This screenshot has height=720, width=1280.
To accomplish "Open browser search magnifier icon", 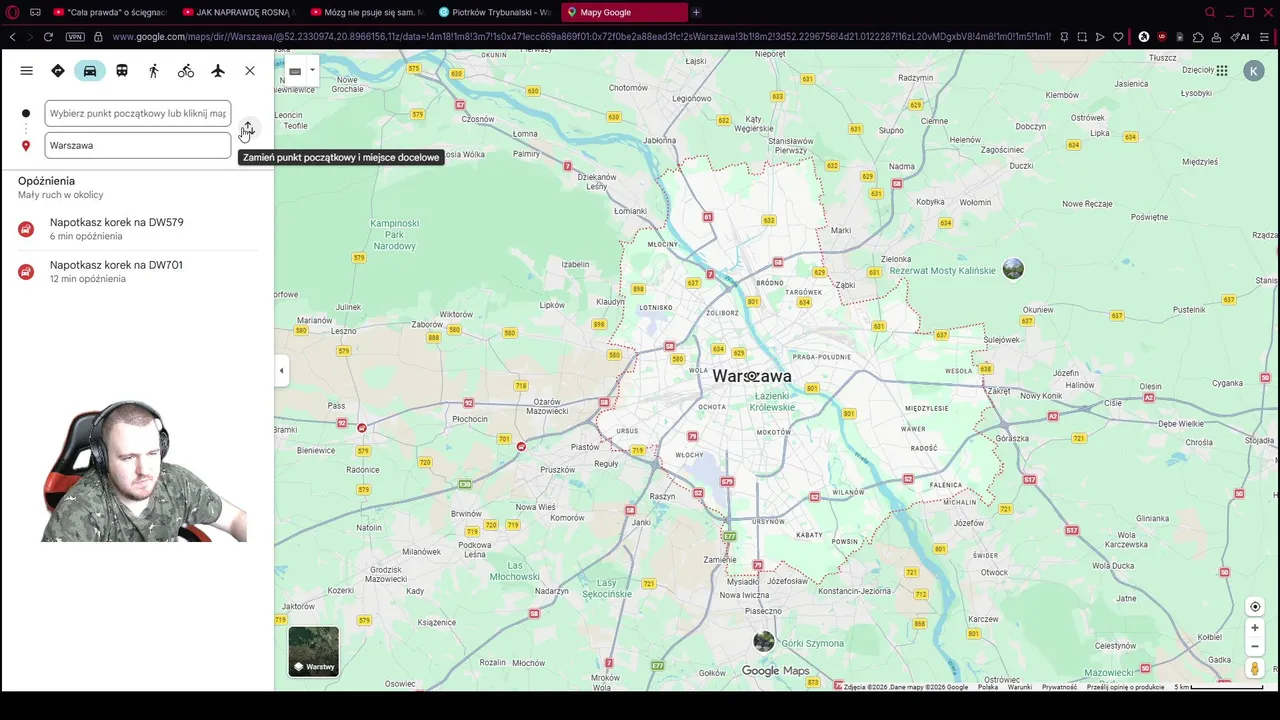I will [1210, 12].
